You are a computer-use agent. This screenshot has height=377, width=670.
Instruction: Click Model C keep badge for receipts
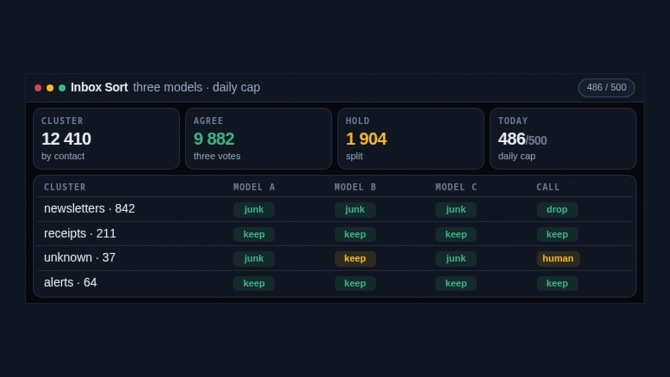456,234
